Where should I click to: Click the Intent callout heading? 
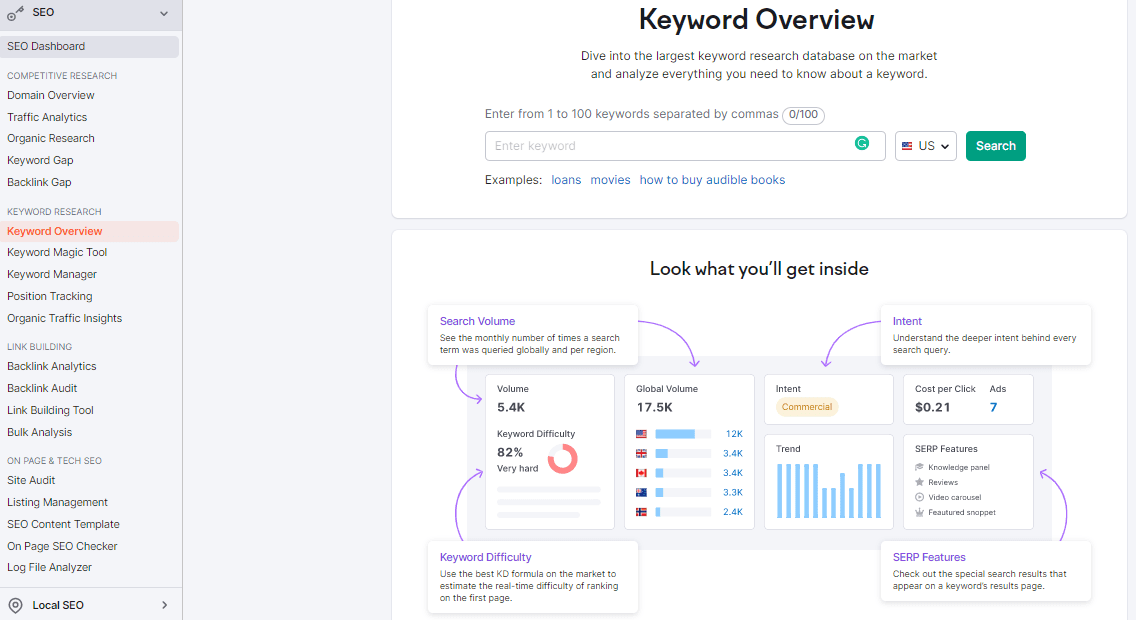[x=907, y=321]
